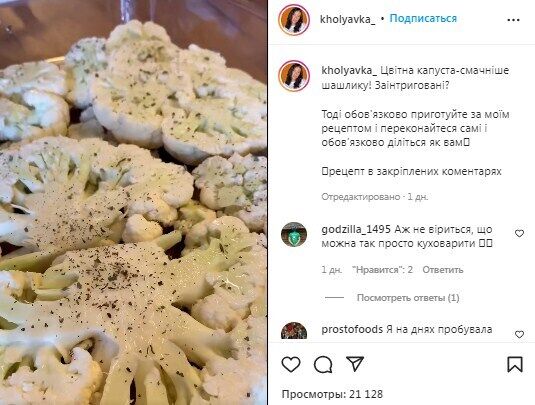The height and width of the screenshot is (405, 535).
Task: Like the prostofoods comment
Action: point(519,334)
